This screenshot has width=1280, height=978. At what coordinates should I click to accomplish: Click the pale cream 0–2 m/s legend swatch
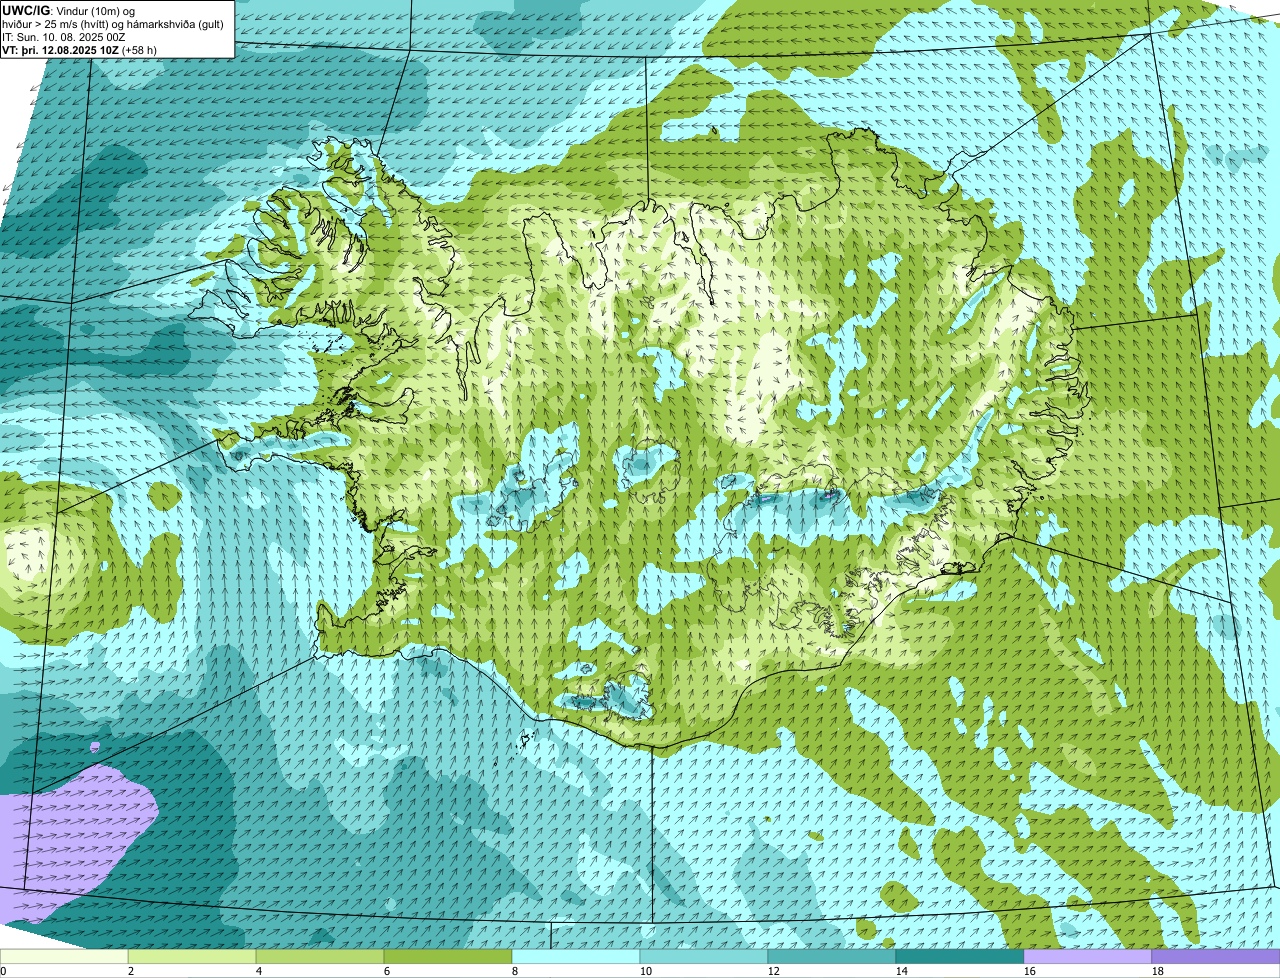pyautogui.click(x=64, y=957)
